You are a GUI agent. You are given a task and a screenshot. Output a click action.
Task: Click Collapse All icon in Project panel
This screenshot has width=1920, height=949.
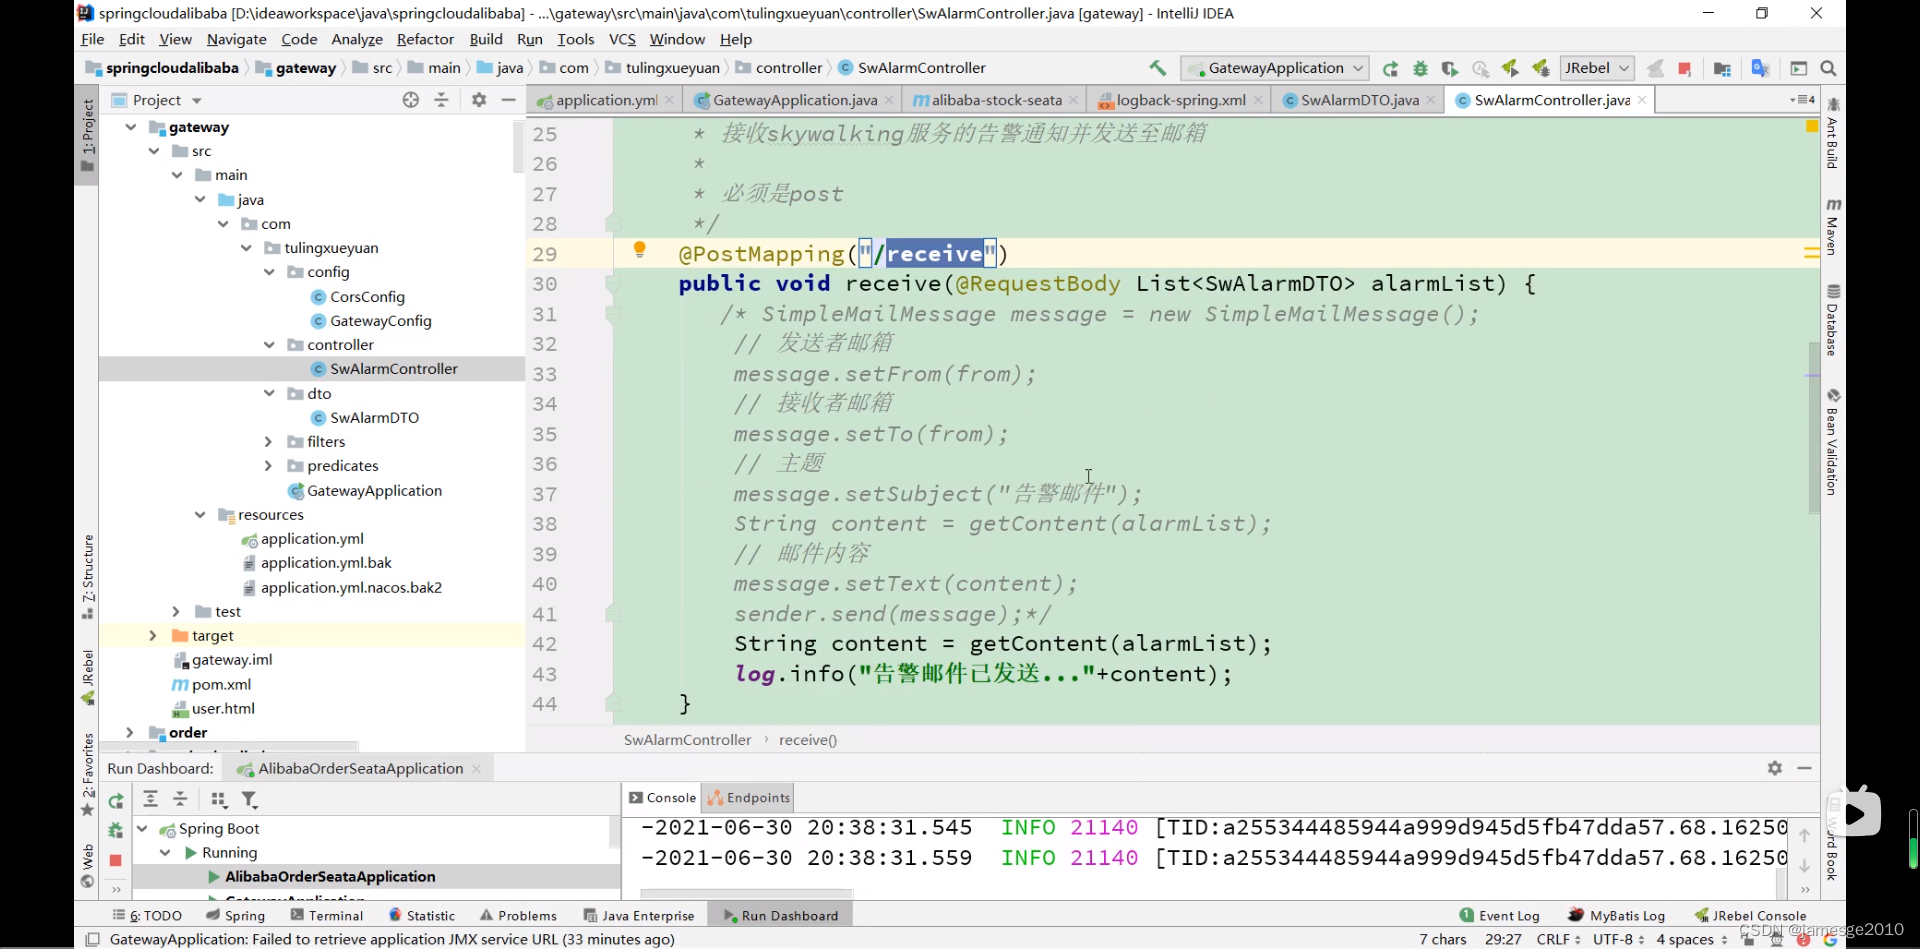441,100
